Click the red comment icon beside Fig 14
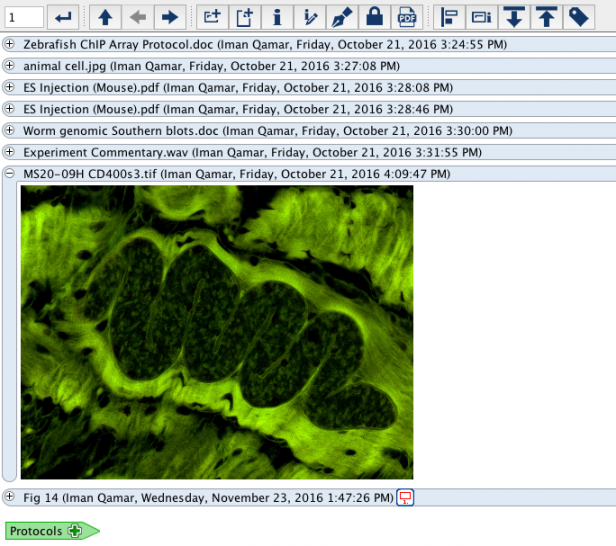The height and width of the screenshot is (546, 616). [405, 498]
